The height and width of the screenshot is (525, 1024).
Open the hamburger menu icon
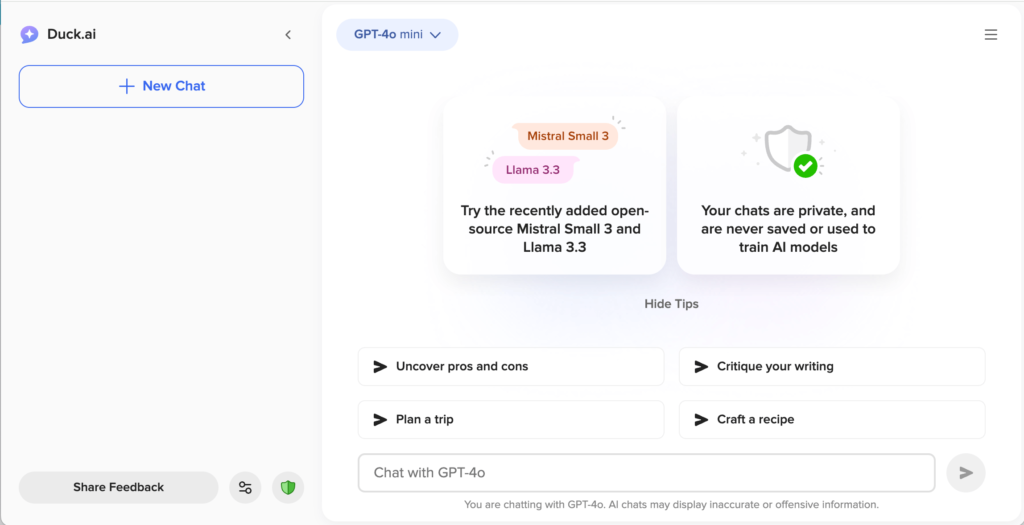(991, 35)
